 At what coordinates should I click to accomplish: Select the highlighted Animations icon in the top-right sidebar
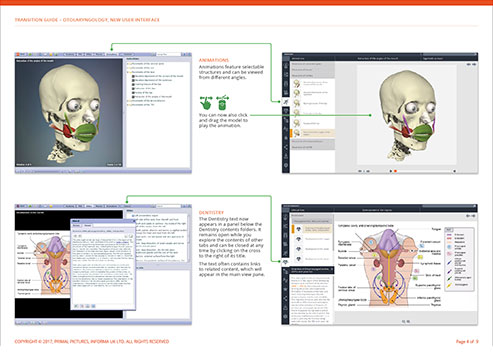click(286, 102)
